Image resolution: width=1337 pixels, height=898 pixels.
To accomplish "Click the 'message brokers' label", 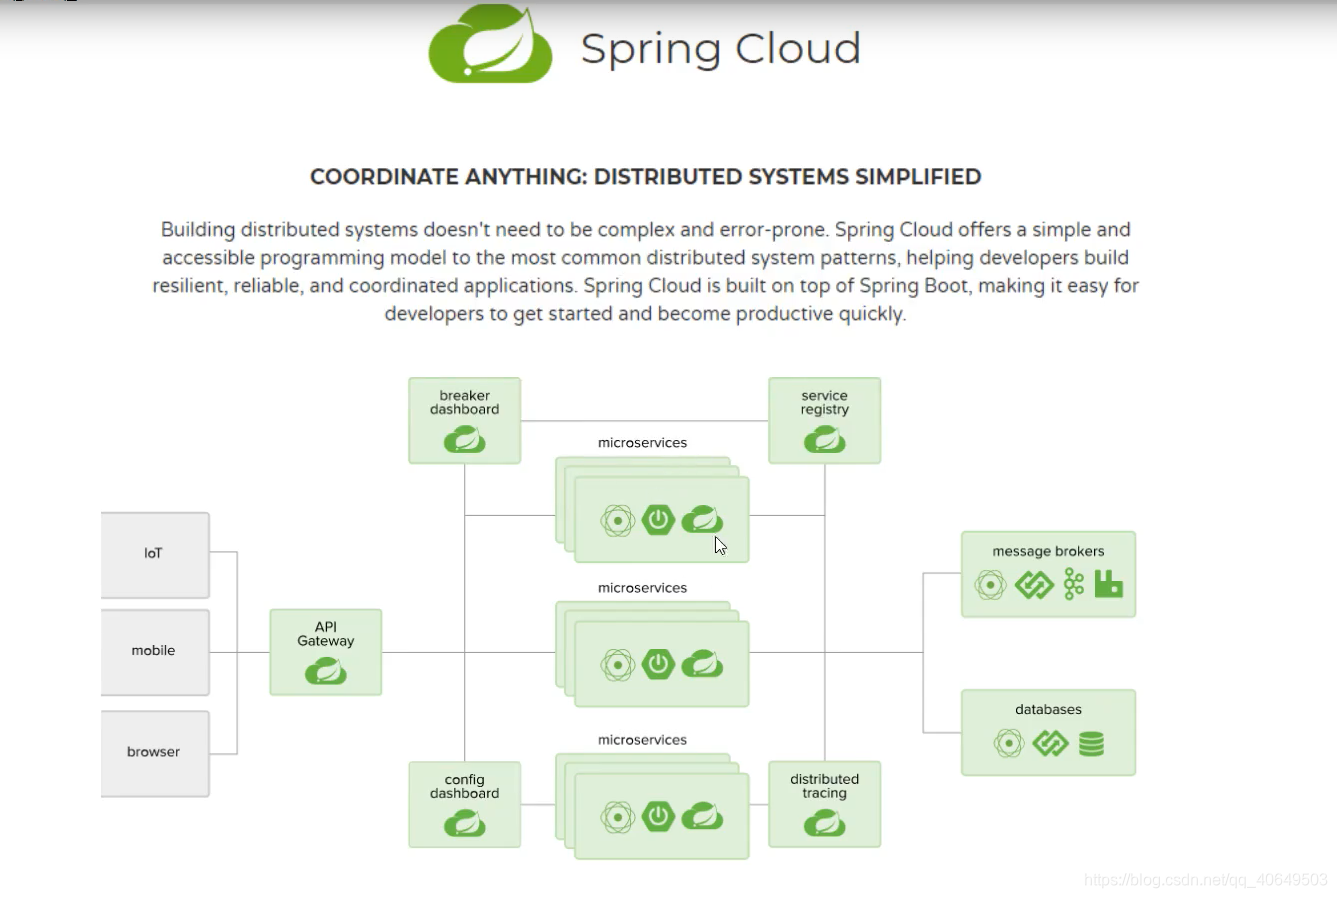I will click(x=1048, y=551).
